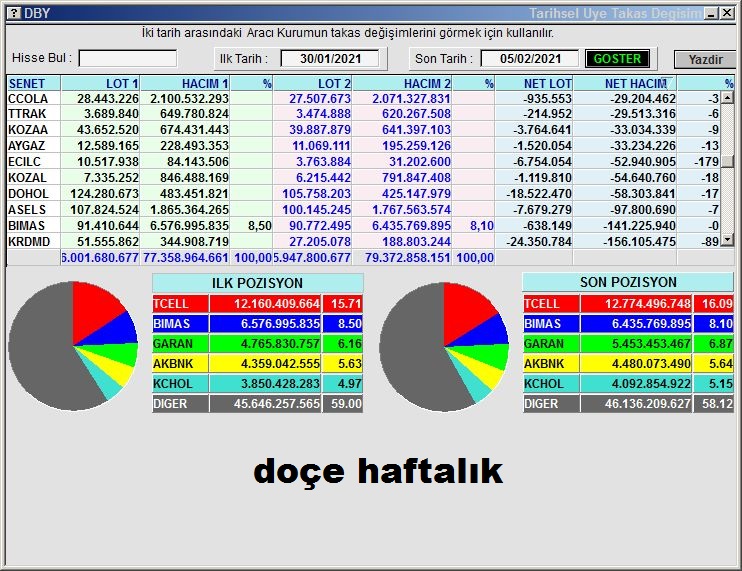Minimize the DBY window
The height and width of the screenshot is (571, 742).
[711, 13]
